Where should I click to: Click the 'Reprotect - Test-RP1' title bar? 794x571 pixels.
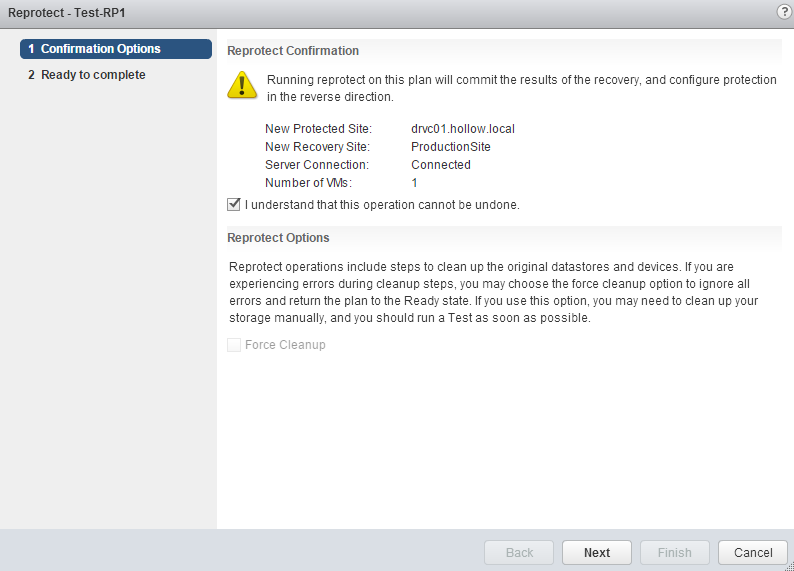coord(67,11)
